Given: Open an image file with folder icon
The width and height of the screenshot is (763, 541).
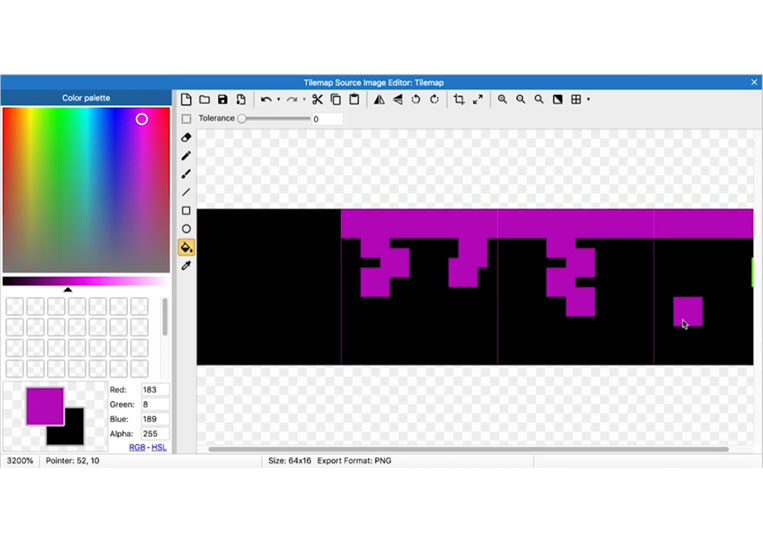Looking at the screenshot, I should 204,100.
